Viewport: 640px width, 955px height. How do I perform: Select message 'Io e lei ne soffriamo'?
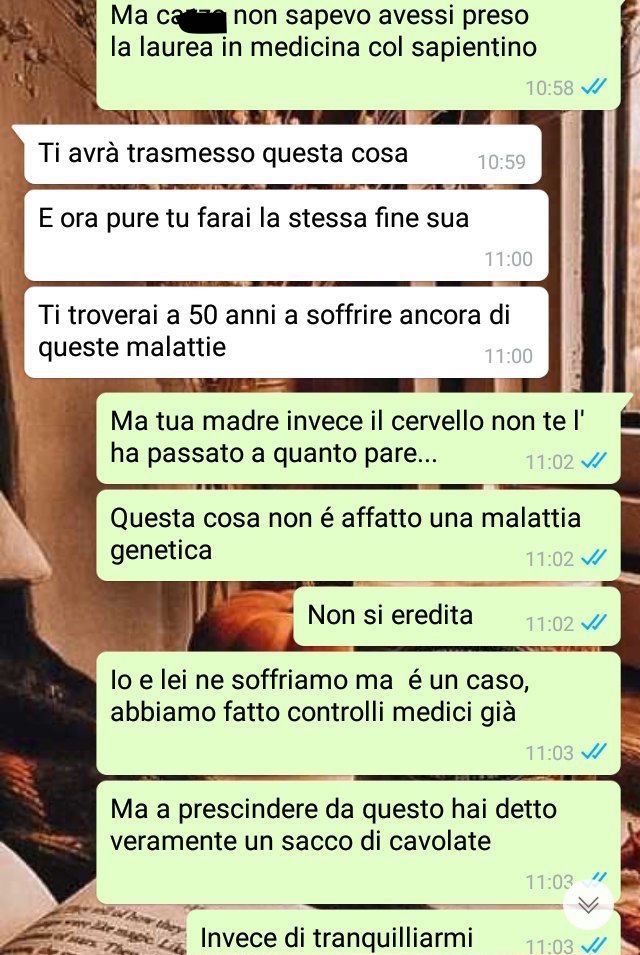pos(358,713)
